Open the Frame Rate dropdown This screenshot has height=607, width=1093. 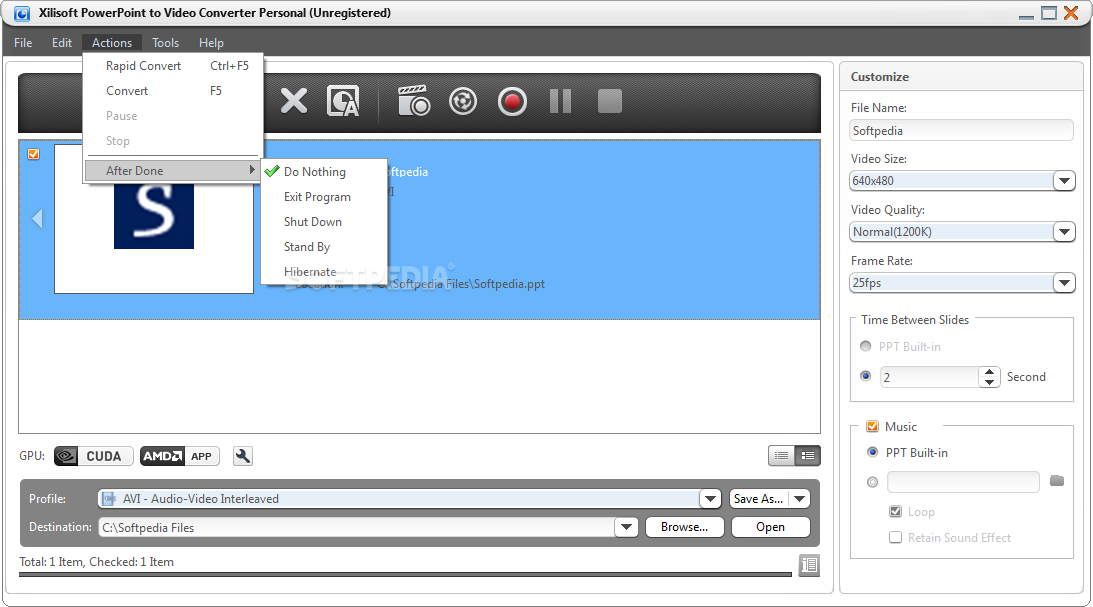tap(1064, 283)
